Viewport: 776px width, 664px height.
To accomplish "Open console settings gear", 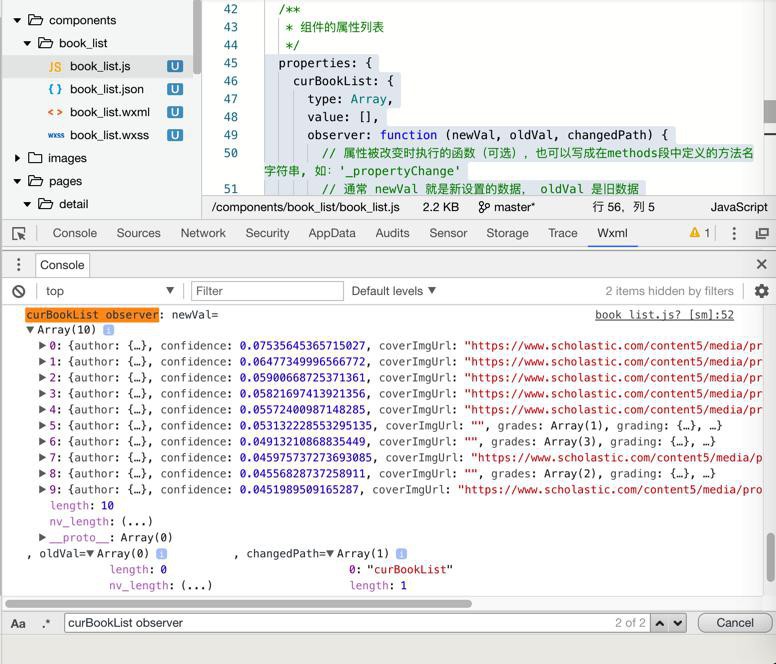I will 761,291.
